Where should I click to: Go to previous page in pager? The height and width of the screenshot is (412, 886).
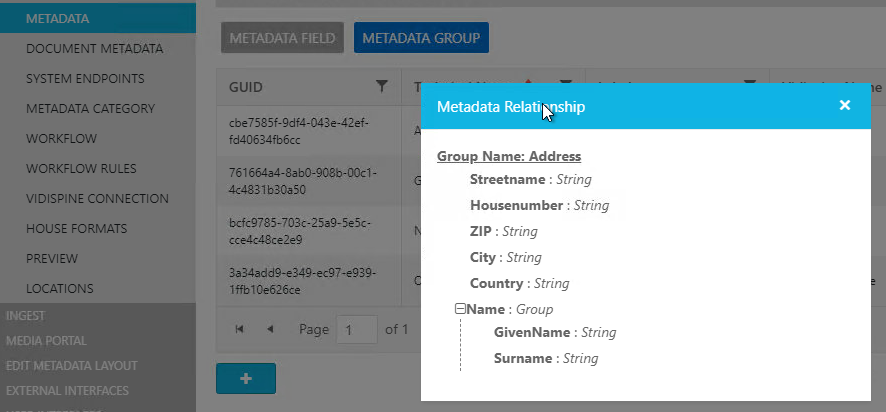pyautogui.click(x=270, y=329)
